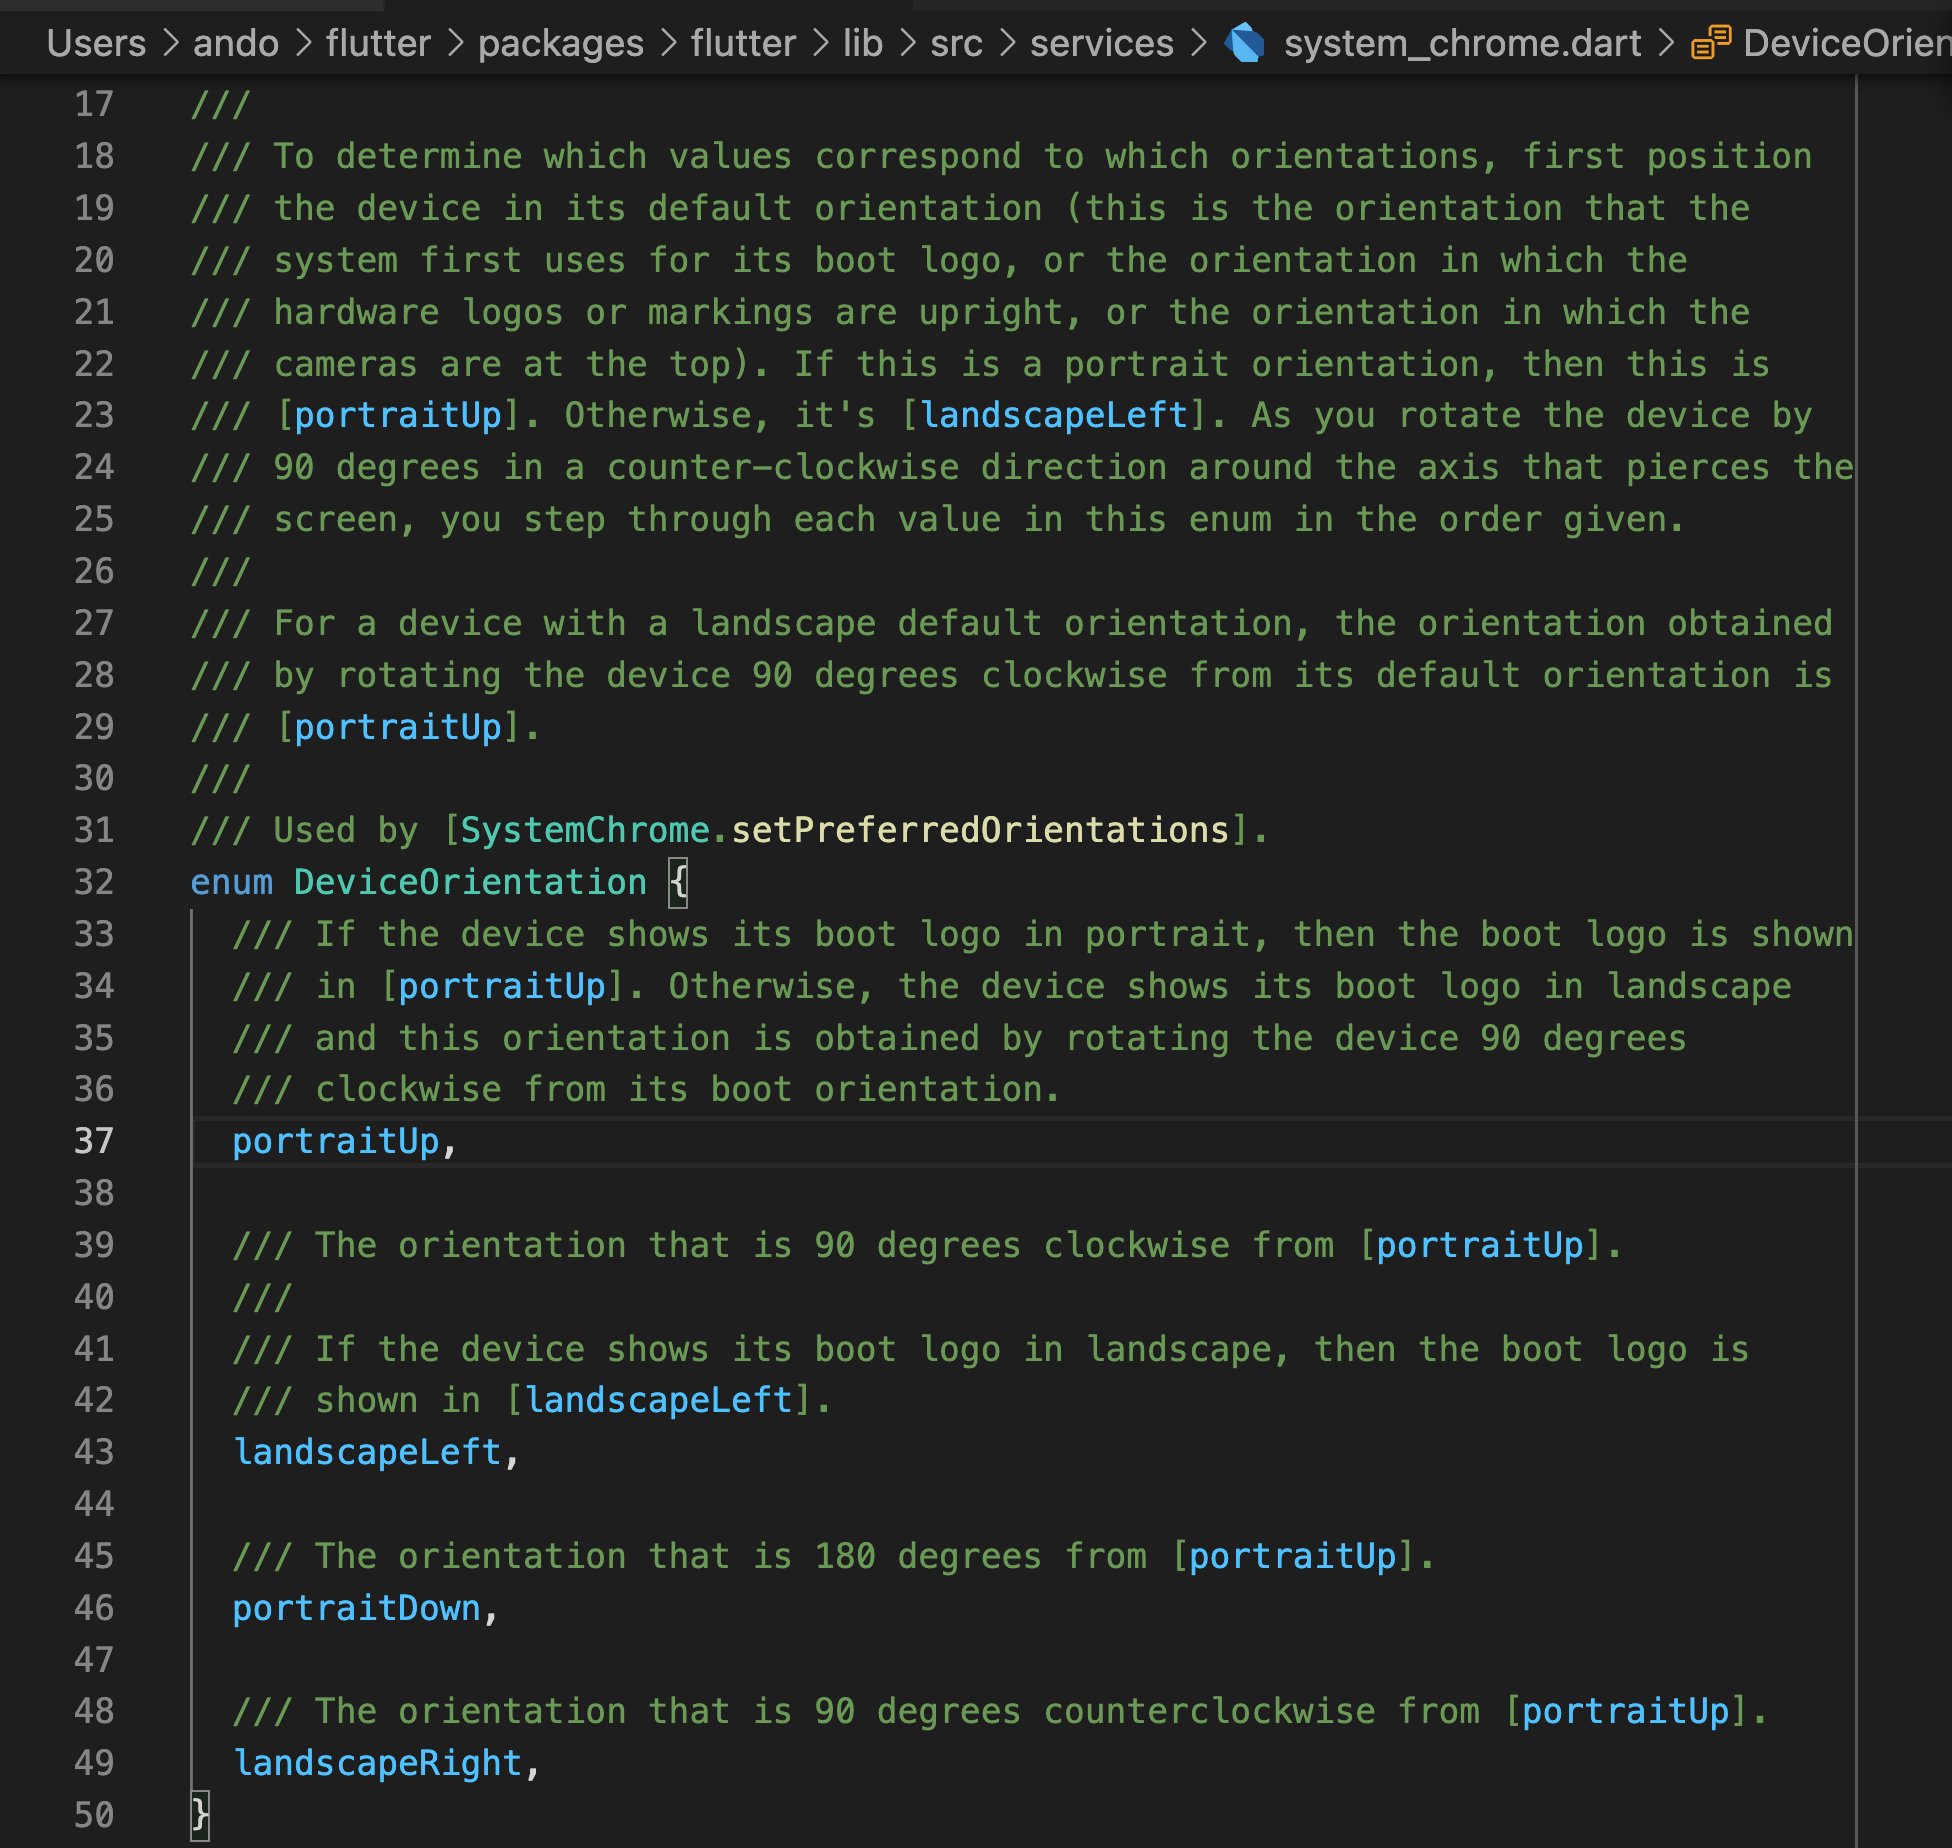Click the Dart file icon in the breadcrumb
Viewport: 1952px width, 1848px height.
click(1243, 43)
